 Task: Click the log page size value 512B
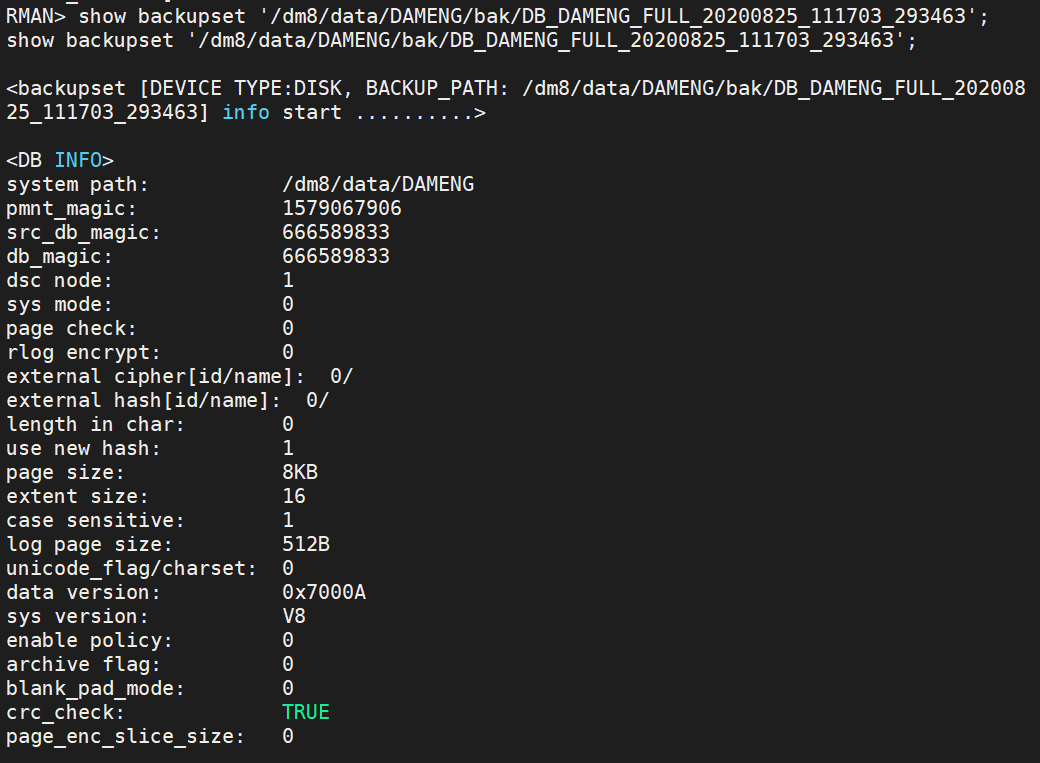pos(306,544)
